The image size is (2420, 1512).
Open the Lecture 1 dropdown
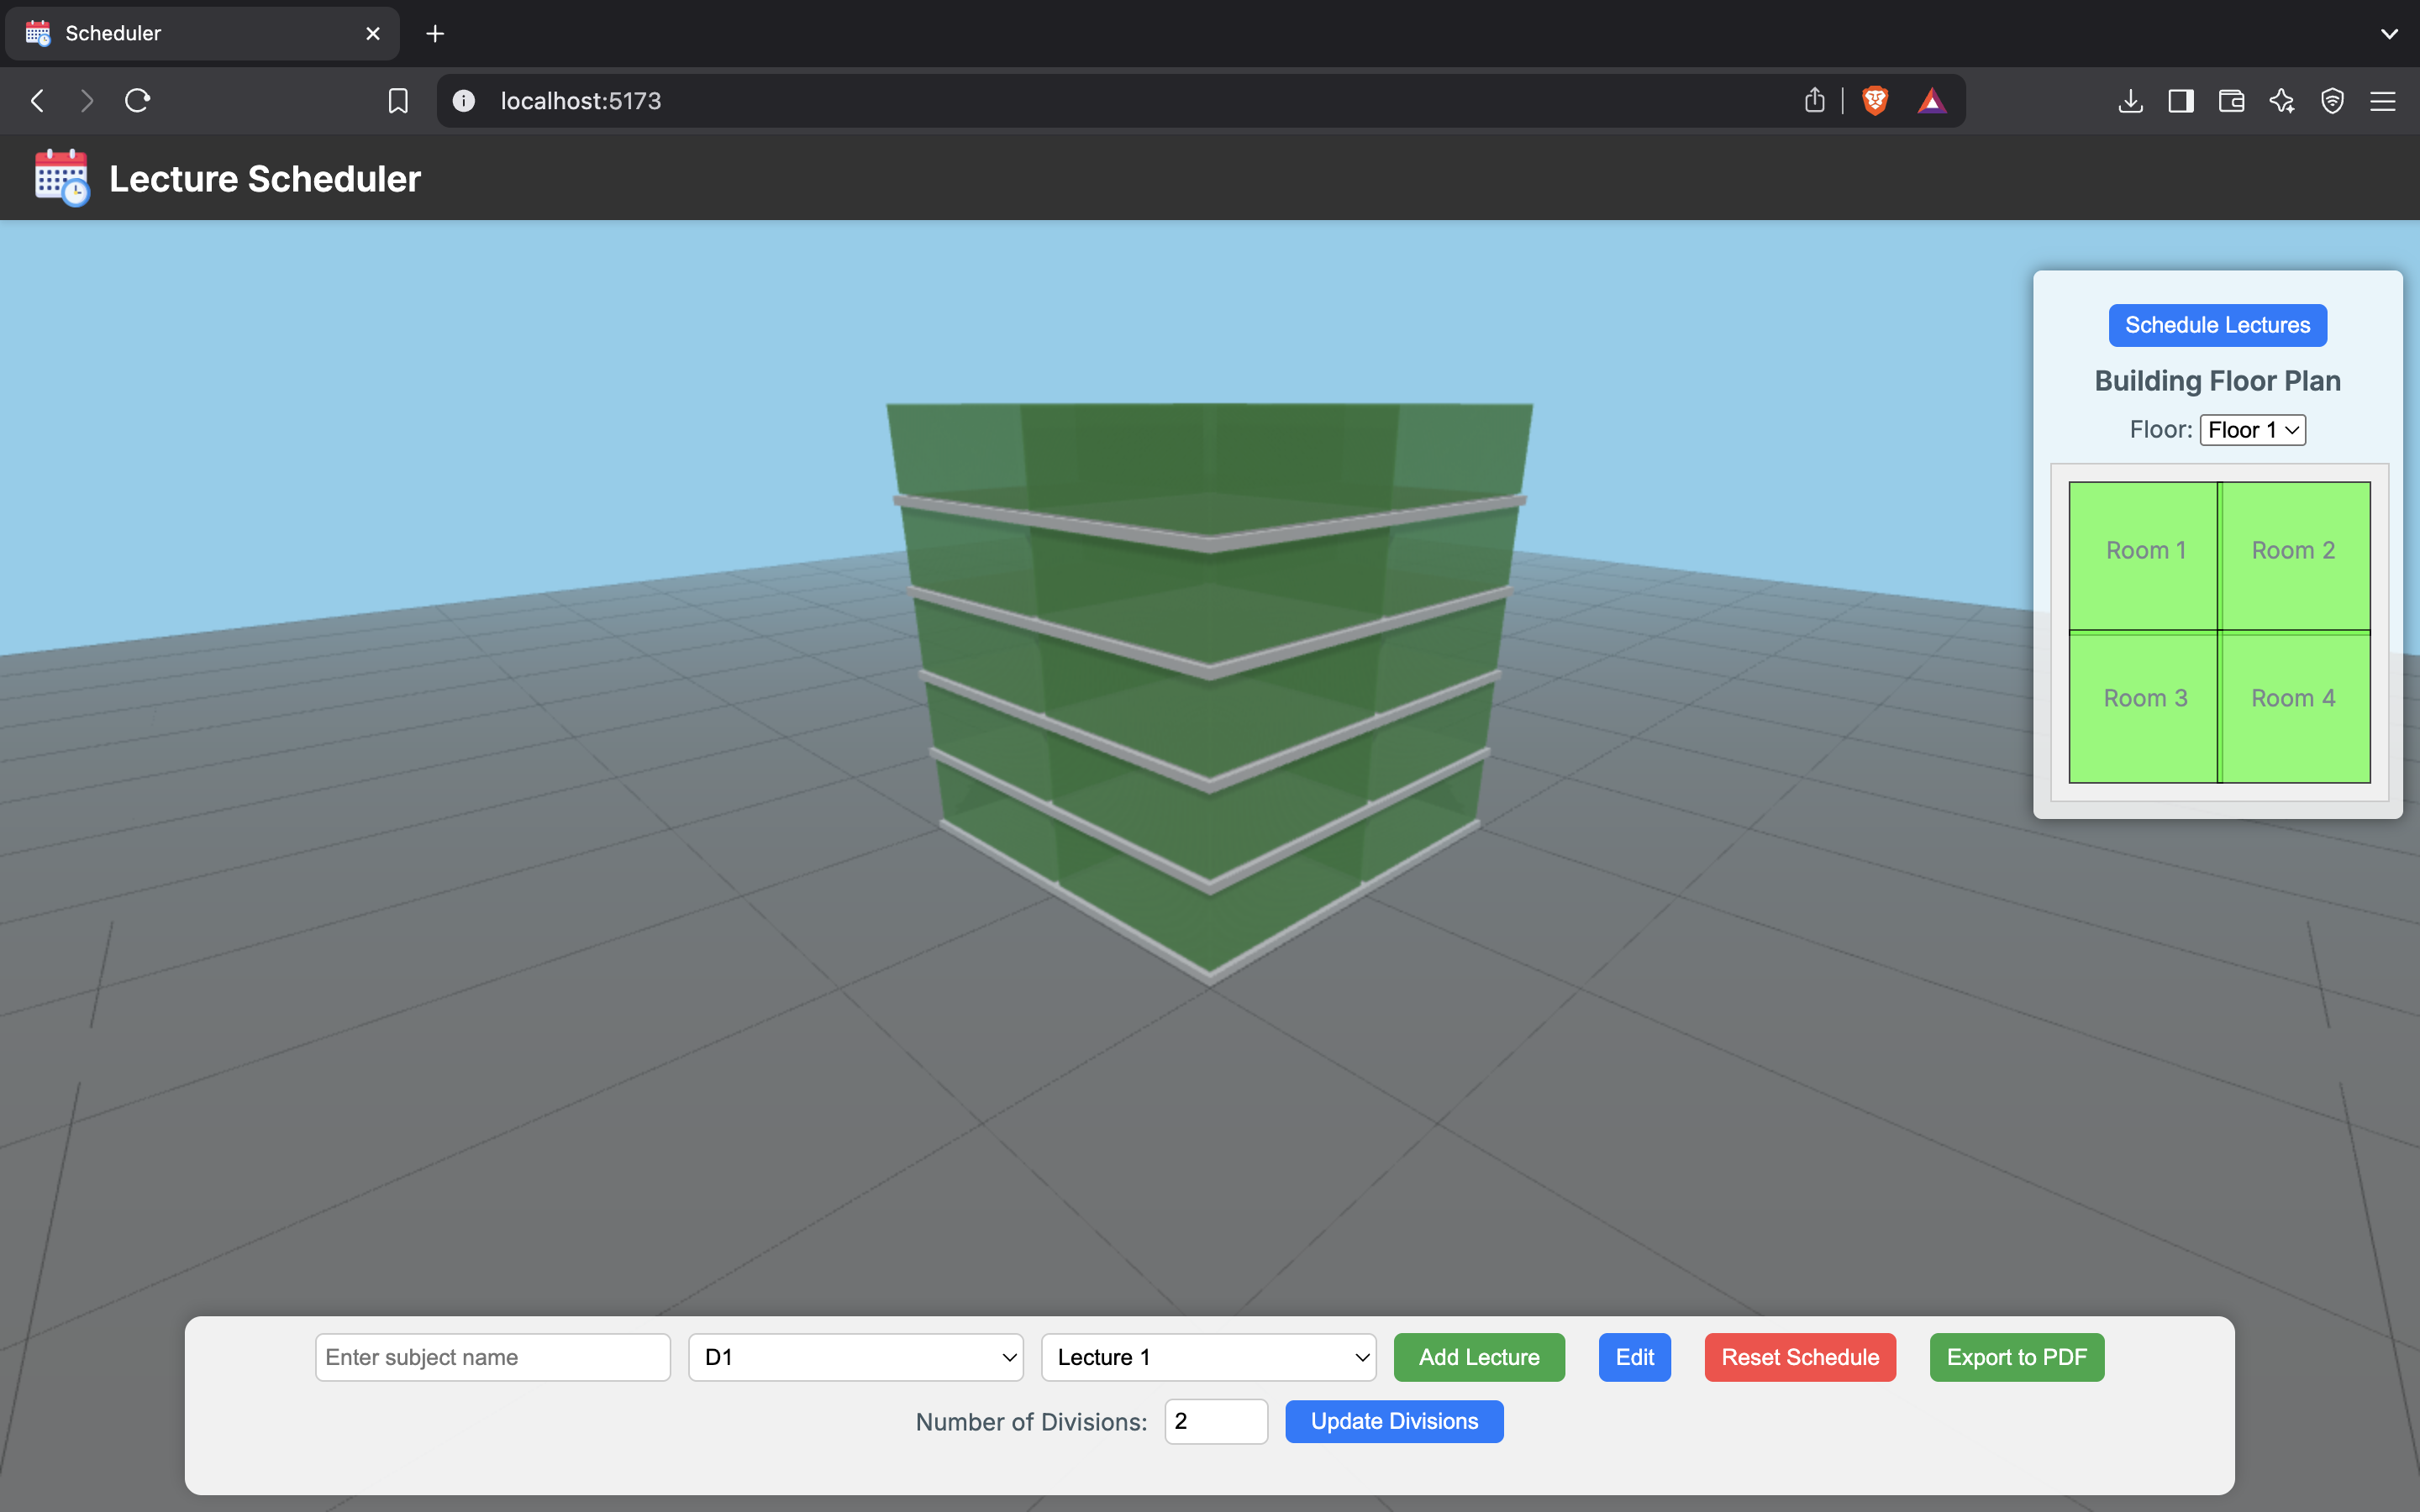tap(1208, 1357)
